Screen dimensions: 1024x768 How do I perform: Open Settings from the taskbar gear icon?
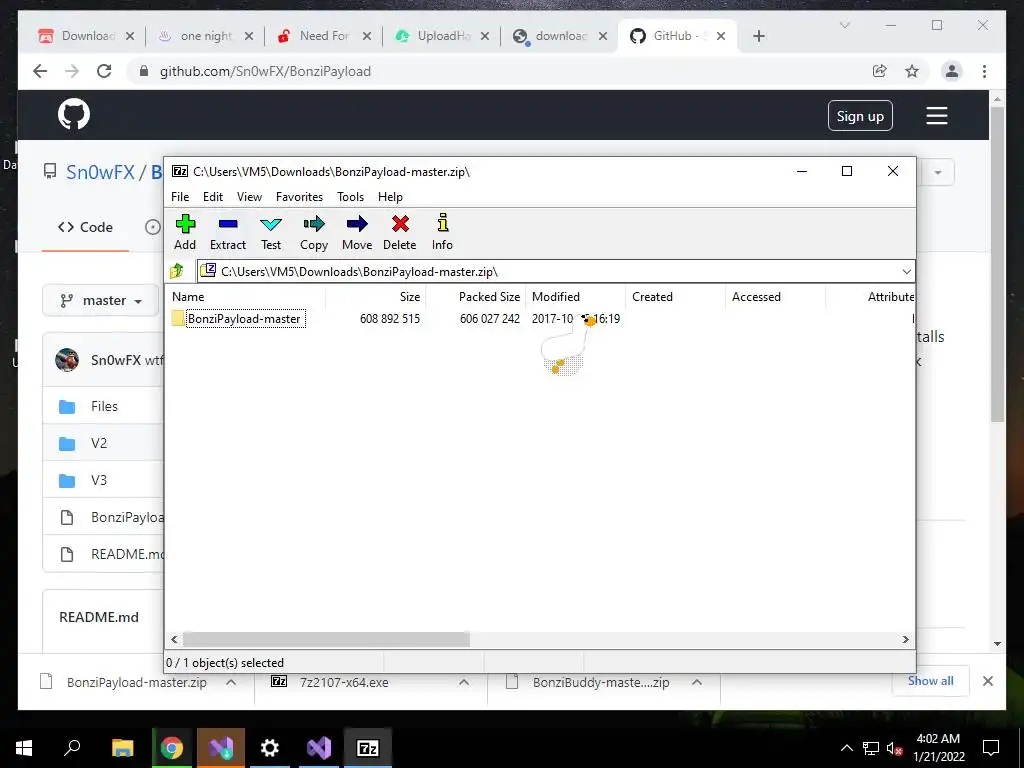pos(269,748)
